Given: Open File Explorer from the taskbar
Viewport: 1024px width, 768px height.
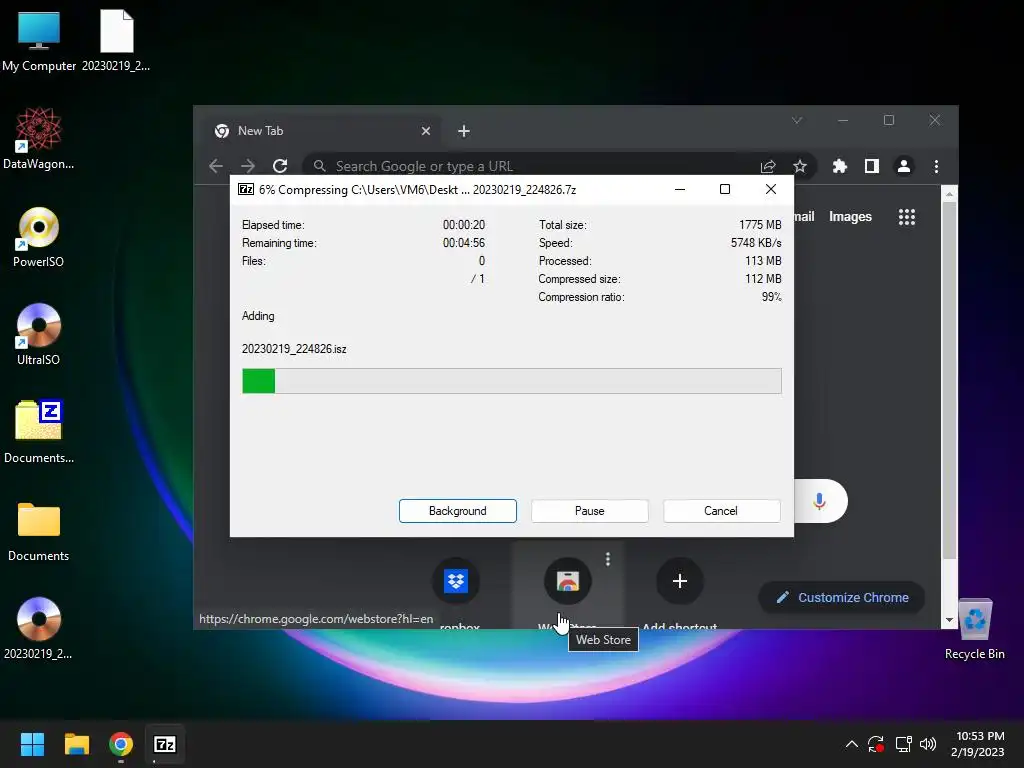Looking at the screenshot, I should pyautogui.click(x=76, y=744).
